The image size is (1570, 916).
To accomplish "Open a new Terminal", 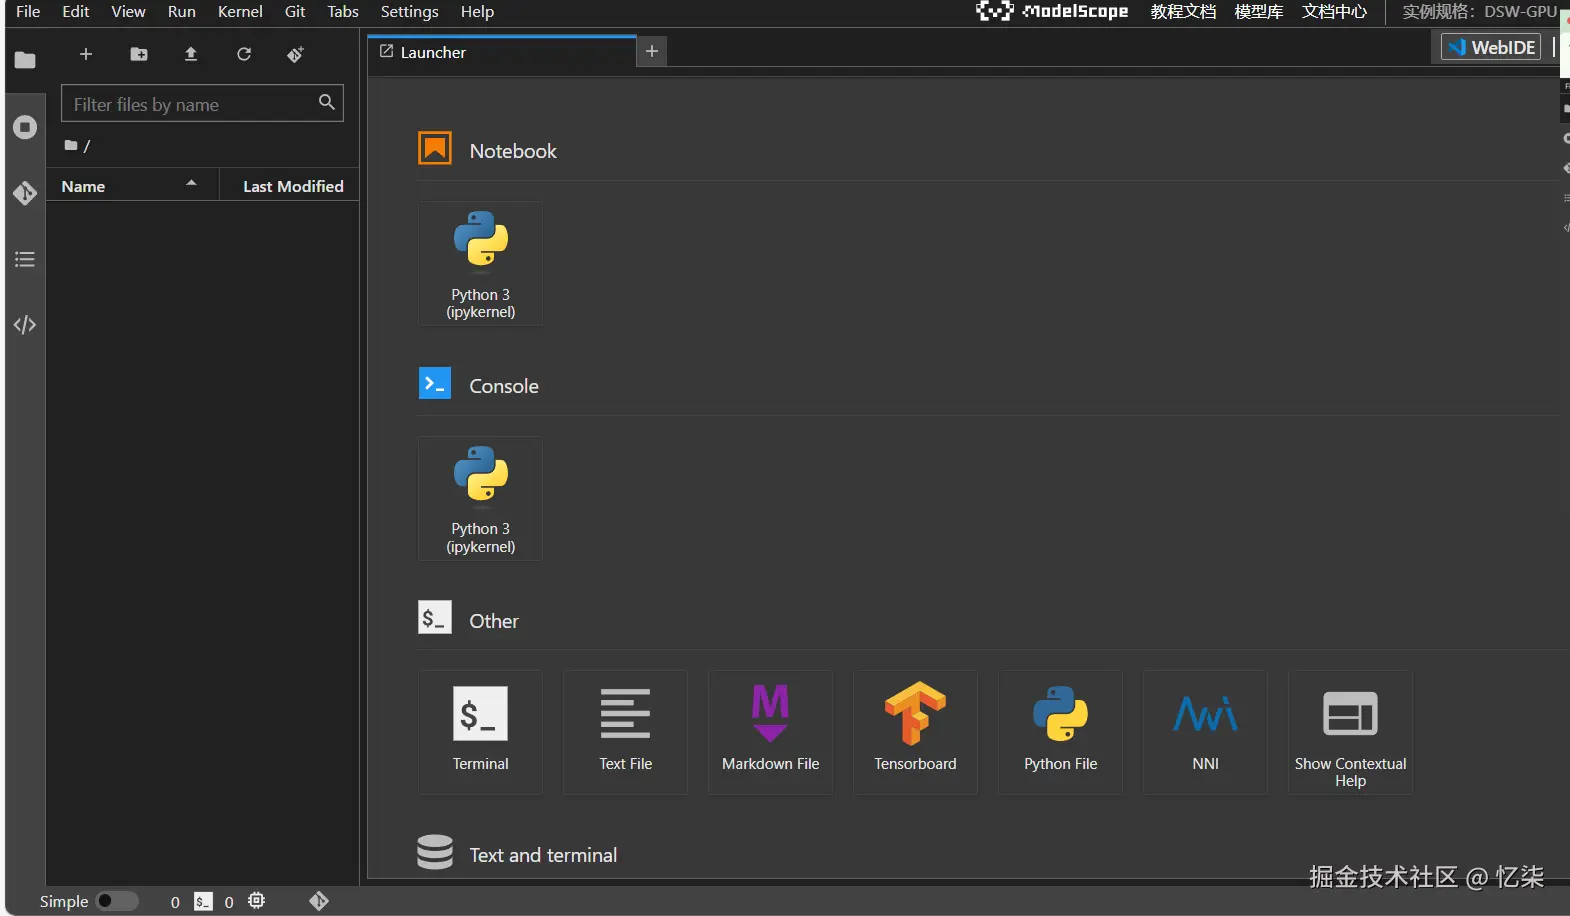I will click(x=481, y=732).
